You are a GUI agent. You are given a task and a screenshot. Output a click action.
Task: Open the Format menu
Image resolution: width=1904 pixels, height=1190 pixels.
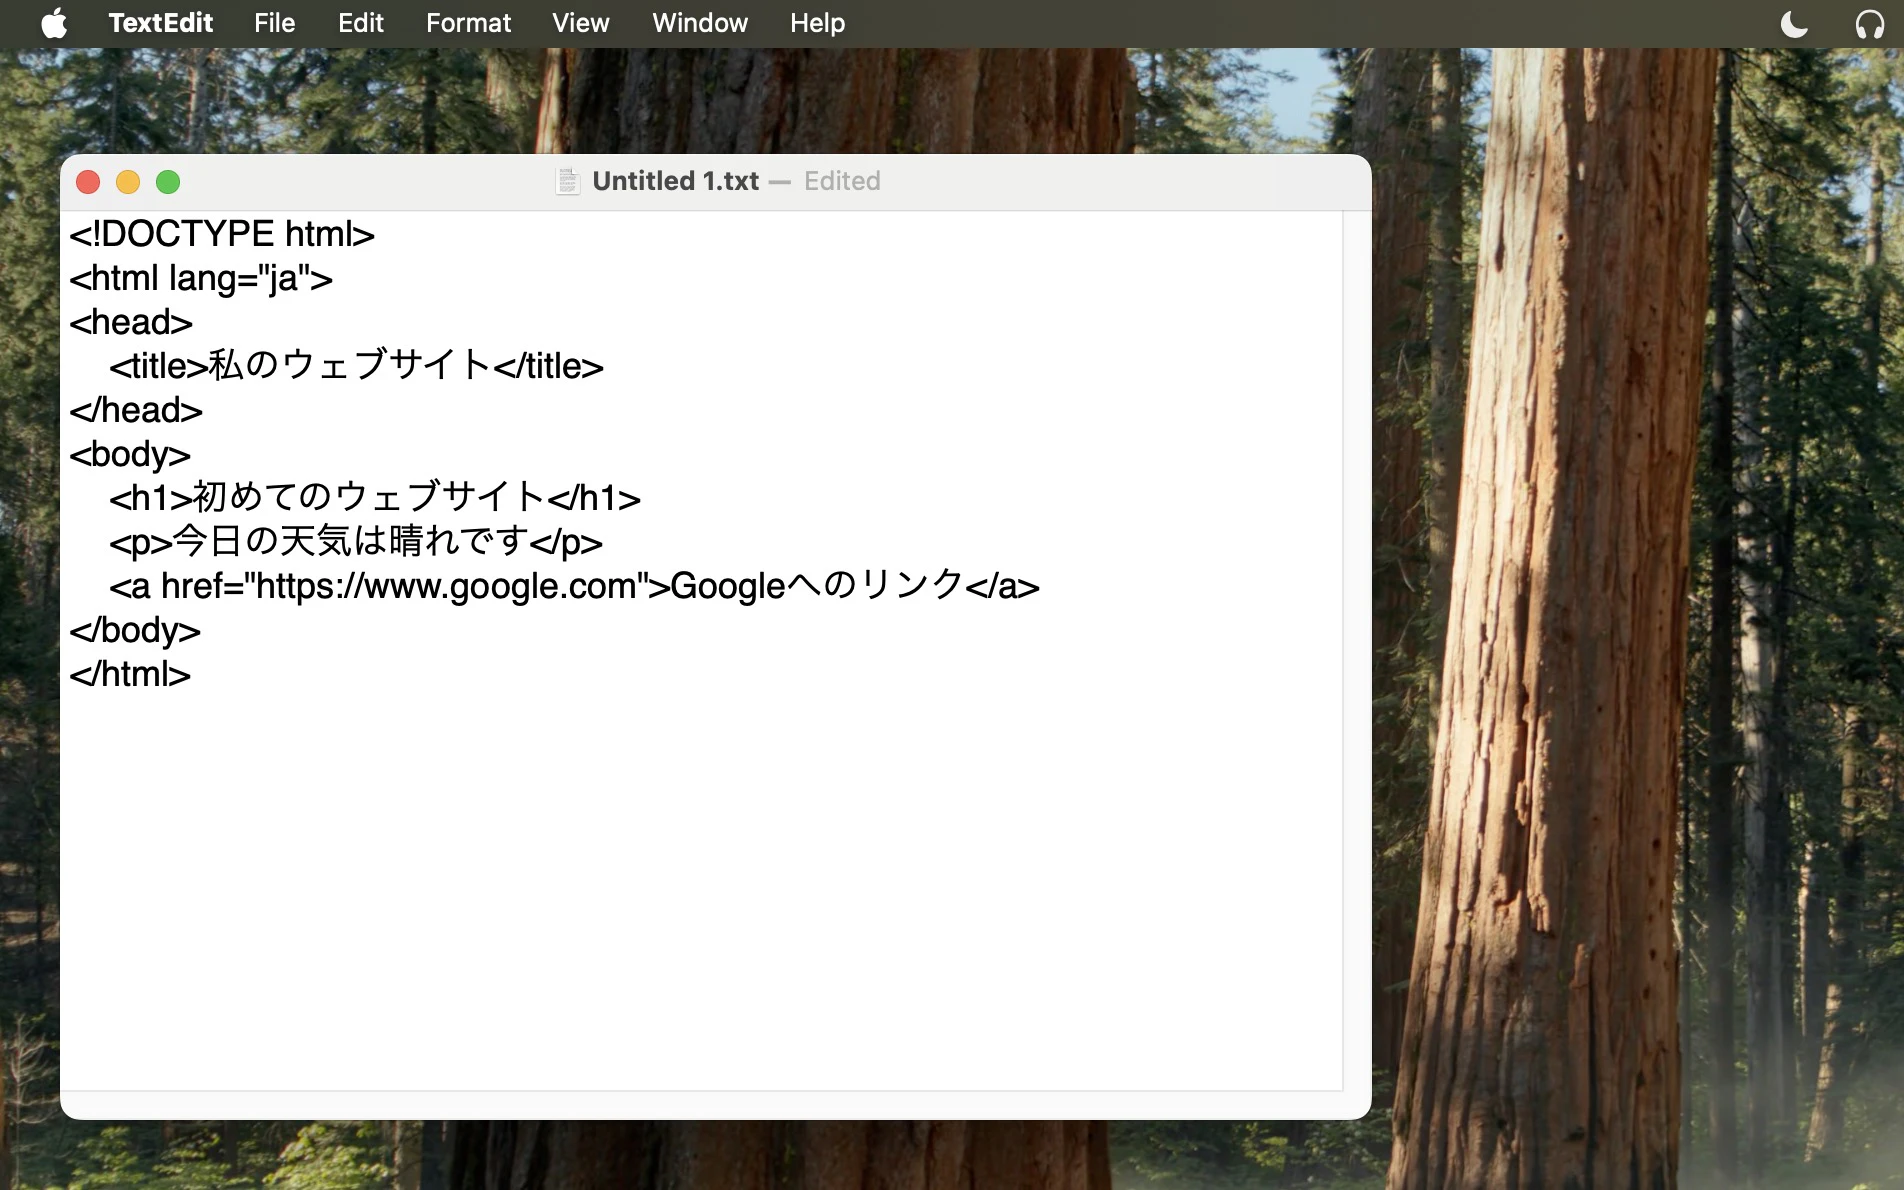468,23
